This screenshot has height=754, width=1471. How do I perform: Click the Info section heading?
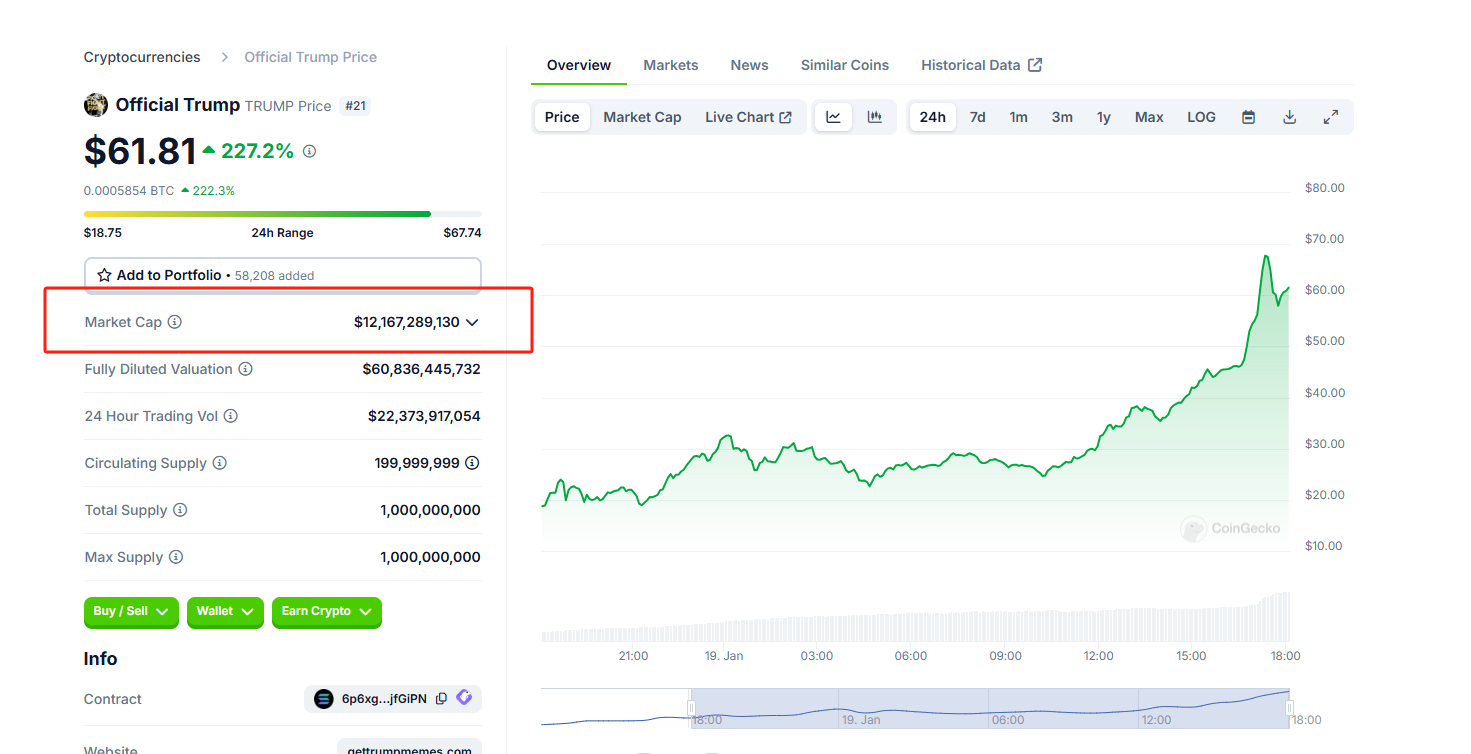[101, 659]
